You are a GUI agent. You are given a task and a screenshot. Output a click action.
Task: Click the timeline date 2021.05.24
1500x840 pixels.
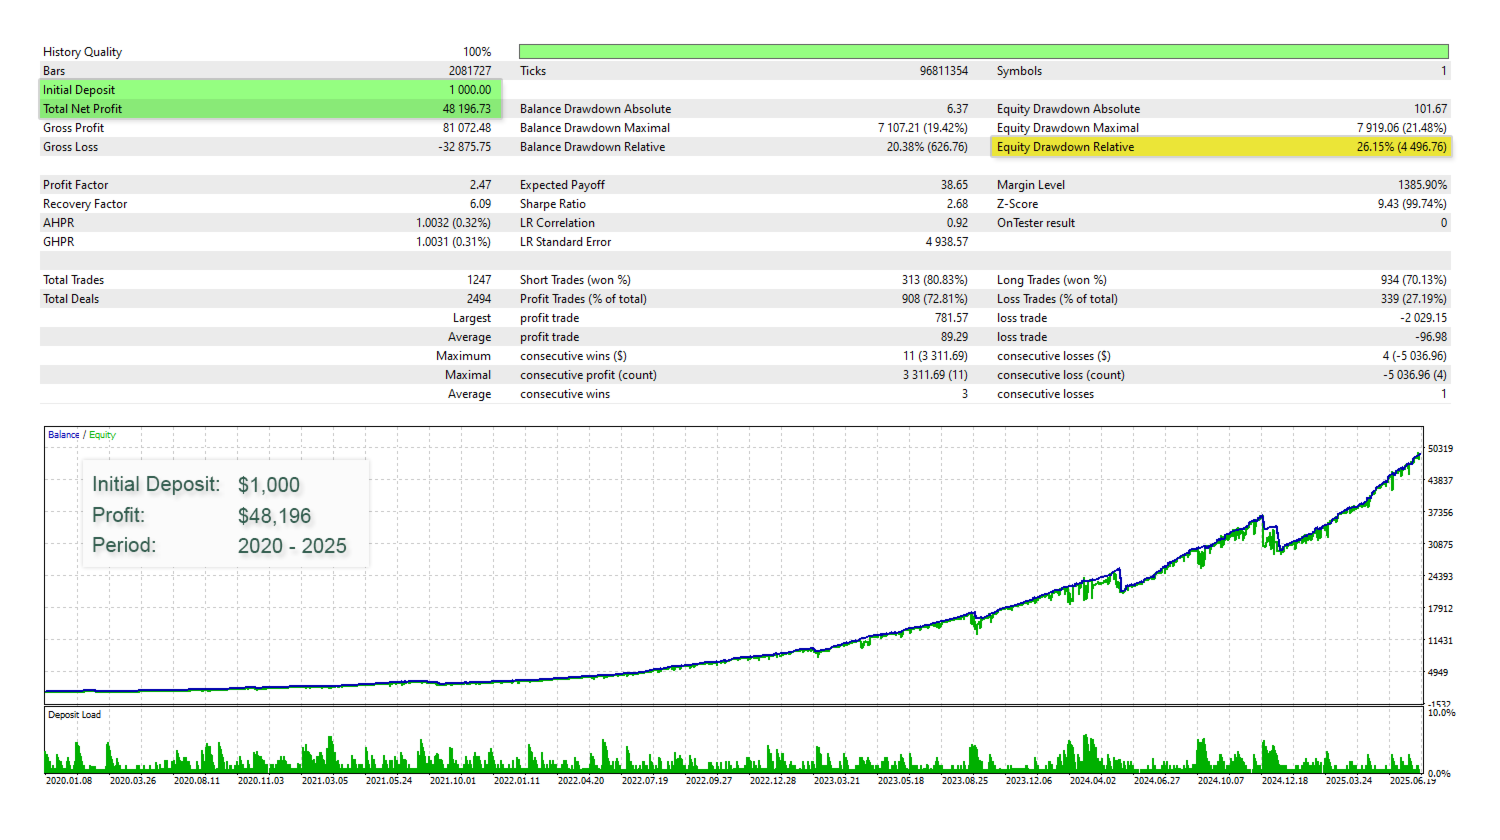pyautogui.click(x=389, y=781)
